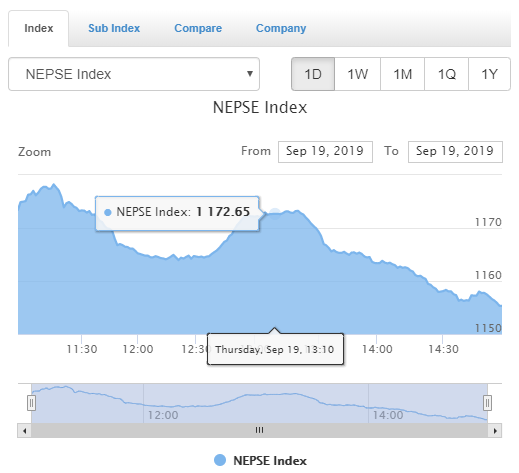Click the 1160 axis label
Screen dimensions: 519x473
pos(488,275)
